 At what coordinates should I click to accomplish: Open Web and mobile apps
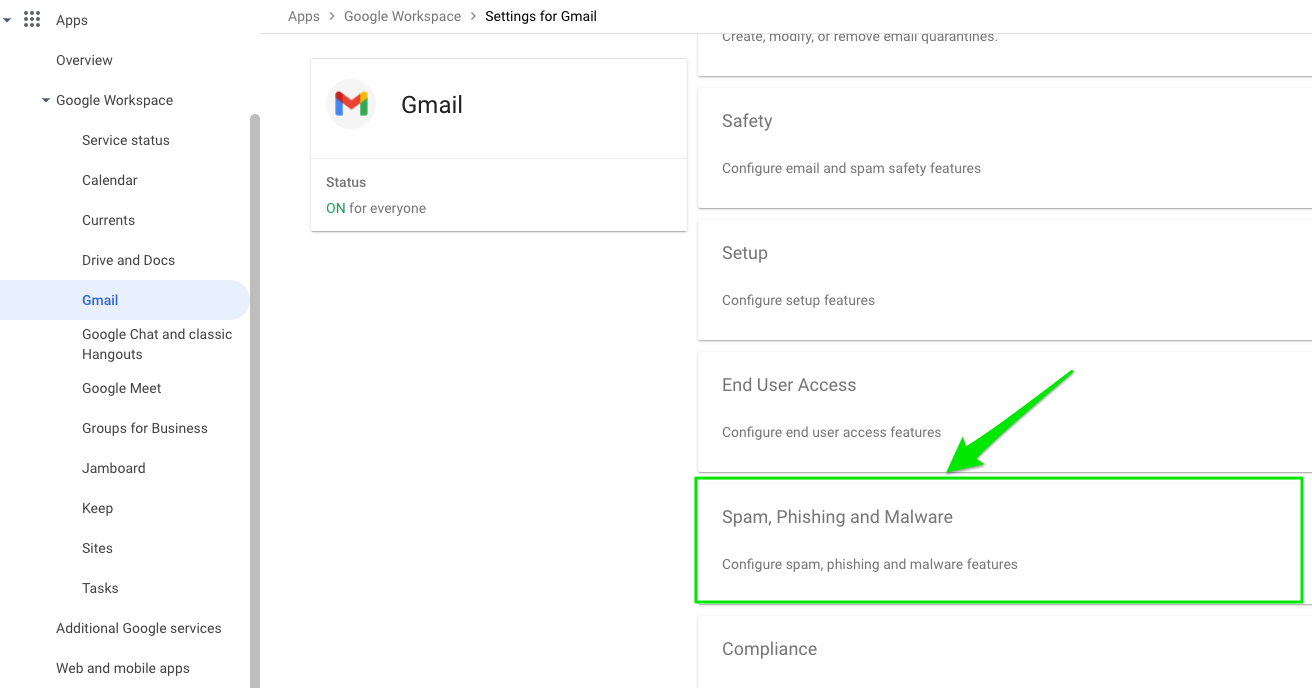click(123, 668)
